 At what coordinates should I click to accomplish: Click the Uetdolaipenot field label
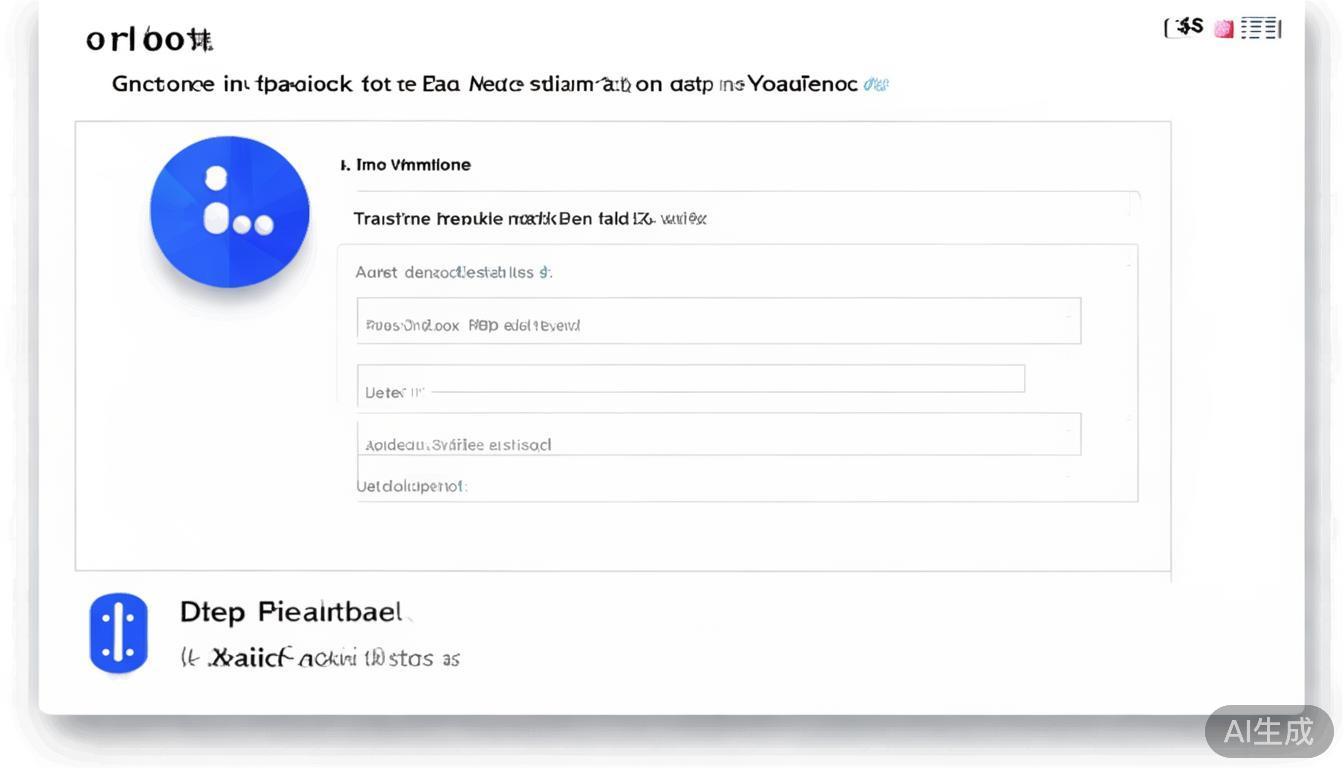tap(412, 487)
